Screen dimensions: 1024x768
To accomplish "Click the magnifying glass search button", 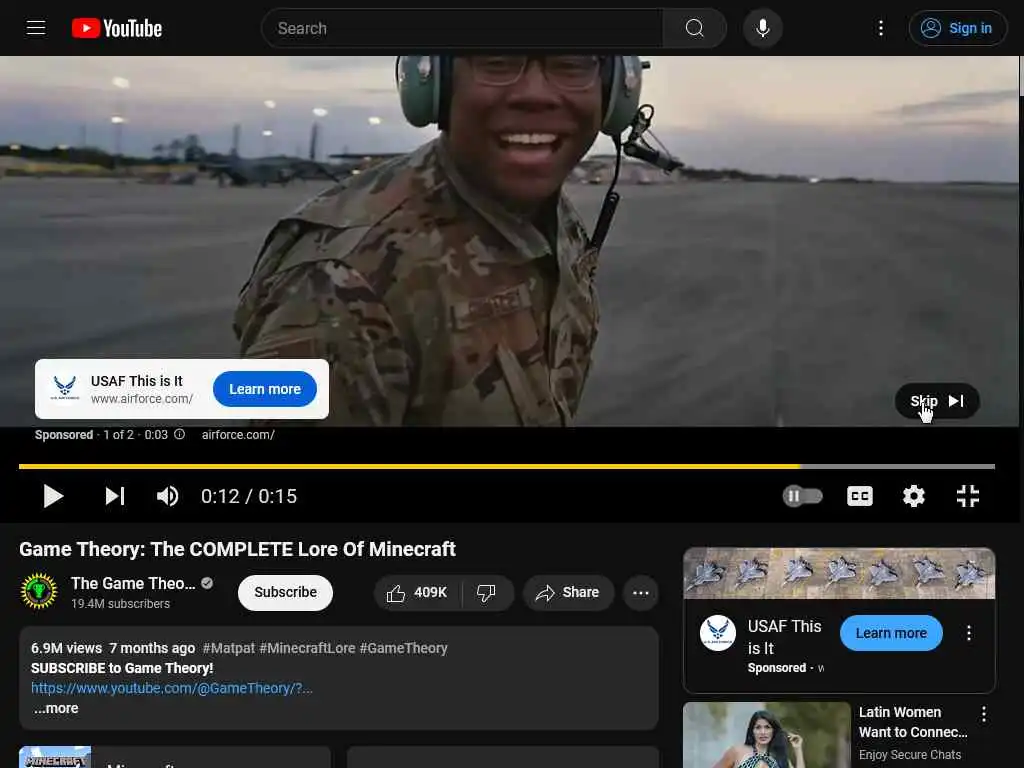I will point(694,28).
